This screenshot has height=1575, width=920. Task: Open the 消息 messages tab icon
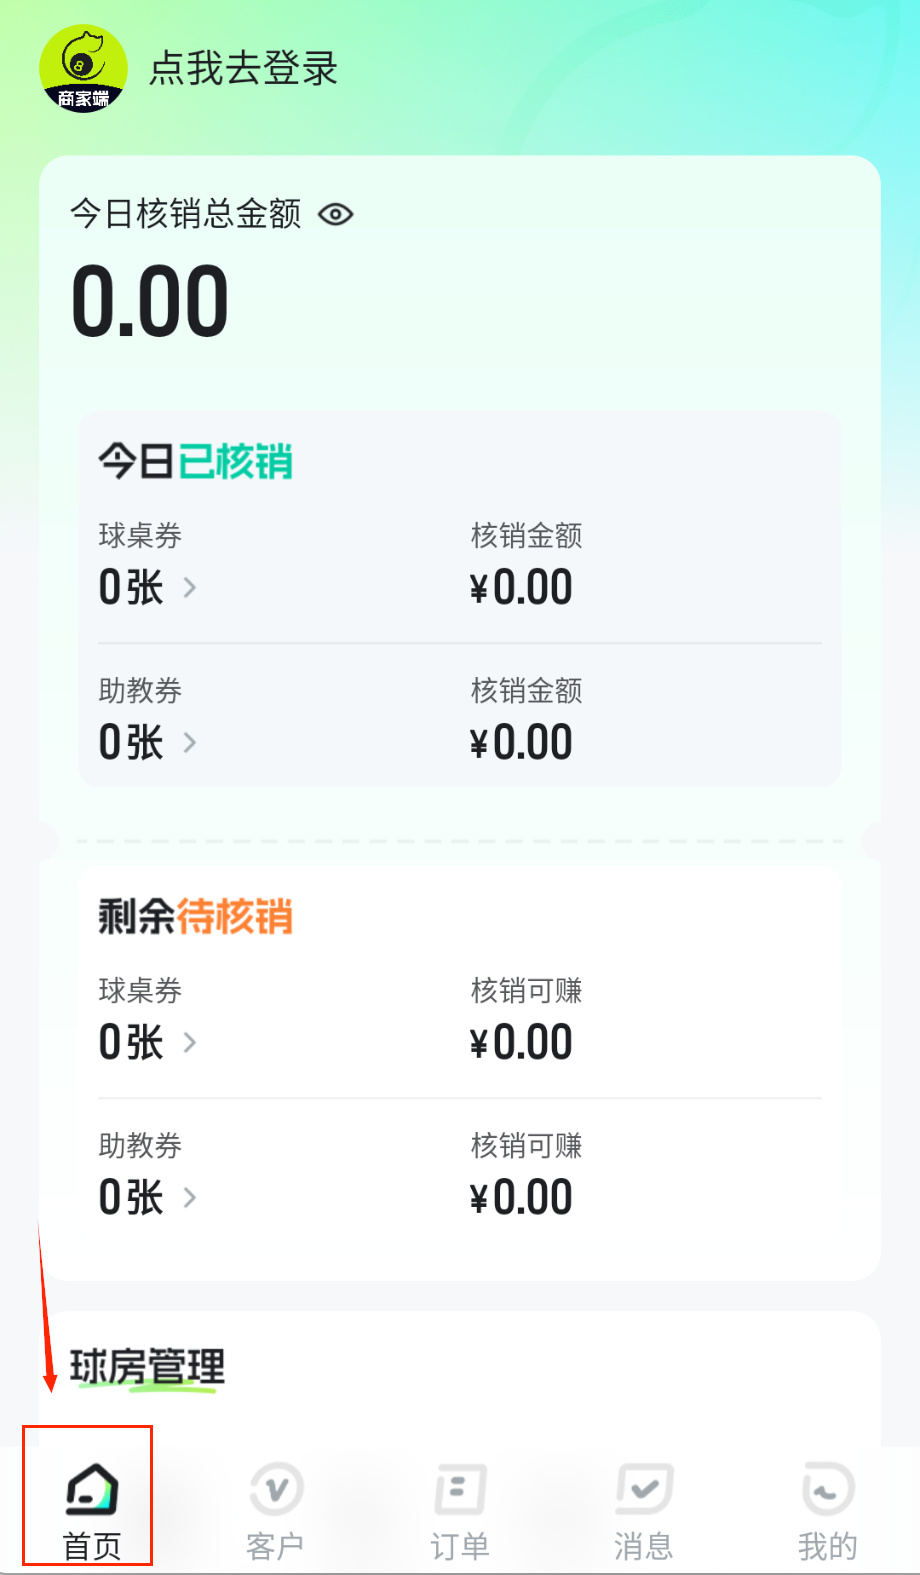(x=644, y=1490)
